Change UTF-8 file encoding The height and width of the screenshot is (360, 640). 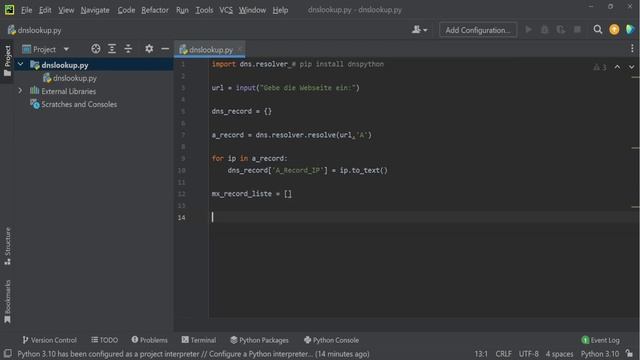tap(529, 354)
